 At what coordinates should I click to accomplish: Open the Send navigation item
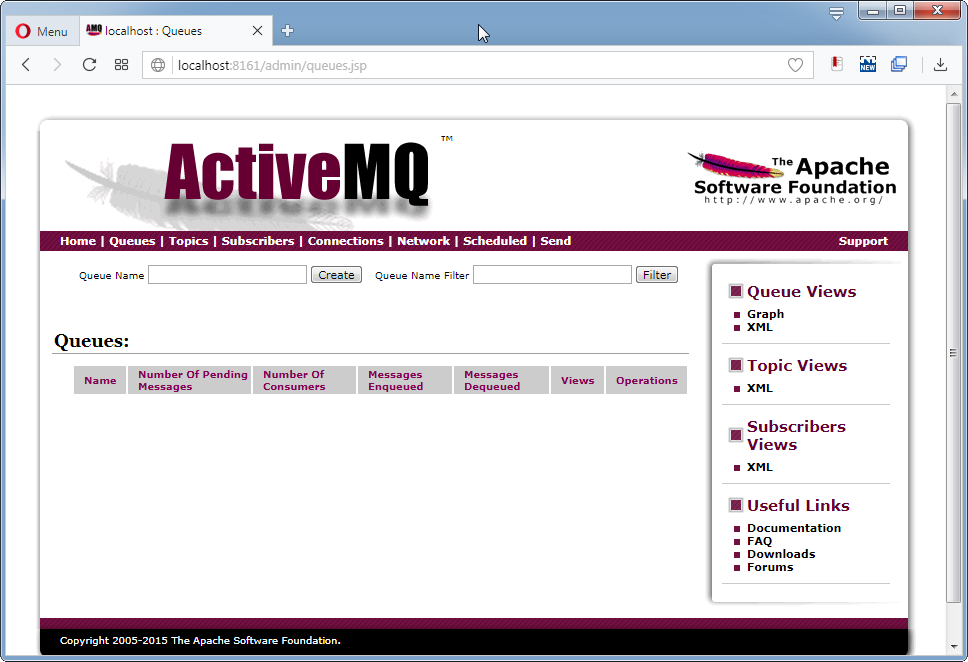(556, 241)
